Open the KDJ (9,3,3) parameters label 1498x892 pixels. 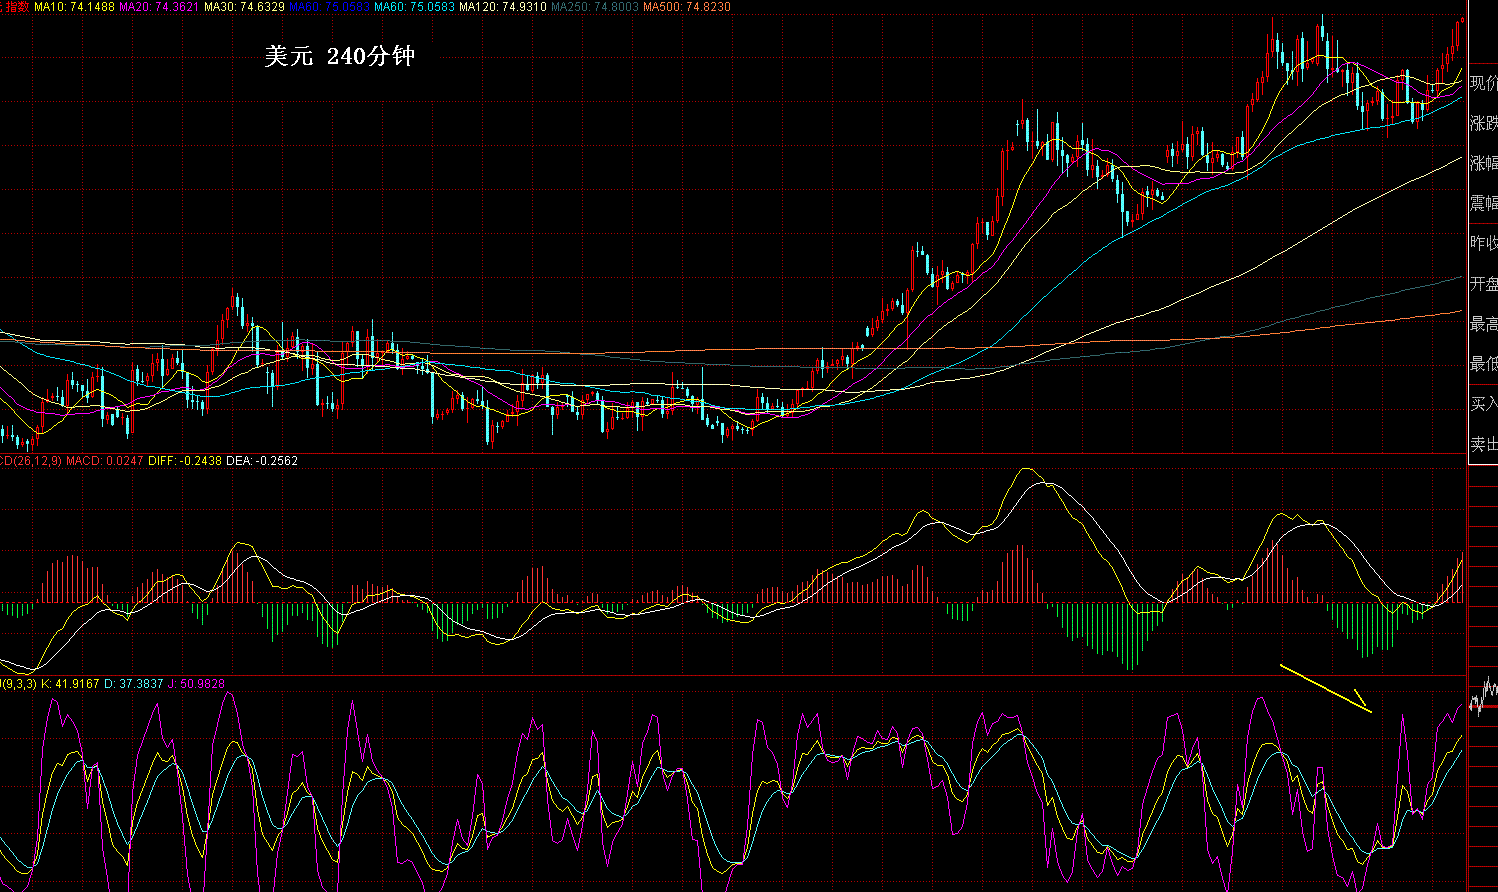coord(18,684)
